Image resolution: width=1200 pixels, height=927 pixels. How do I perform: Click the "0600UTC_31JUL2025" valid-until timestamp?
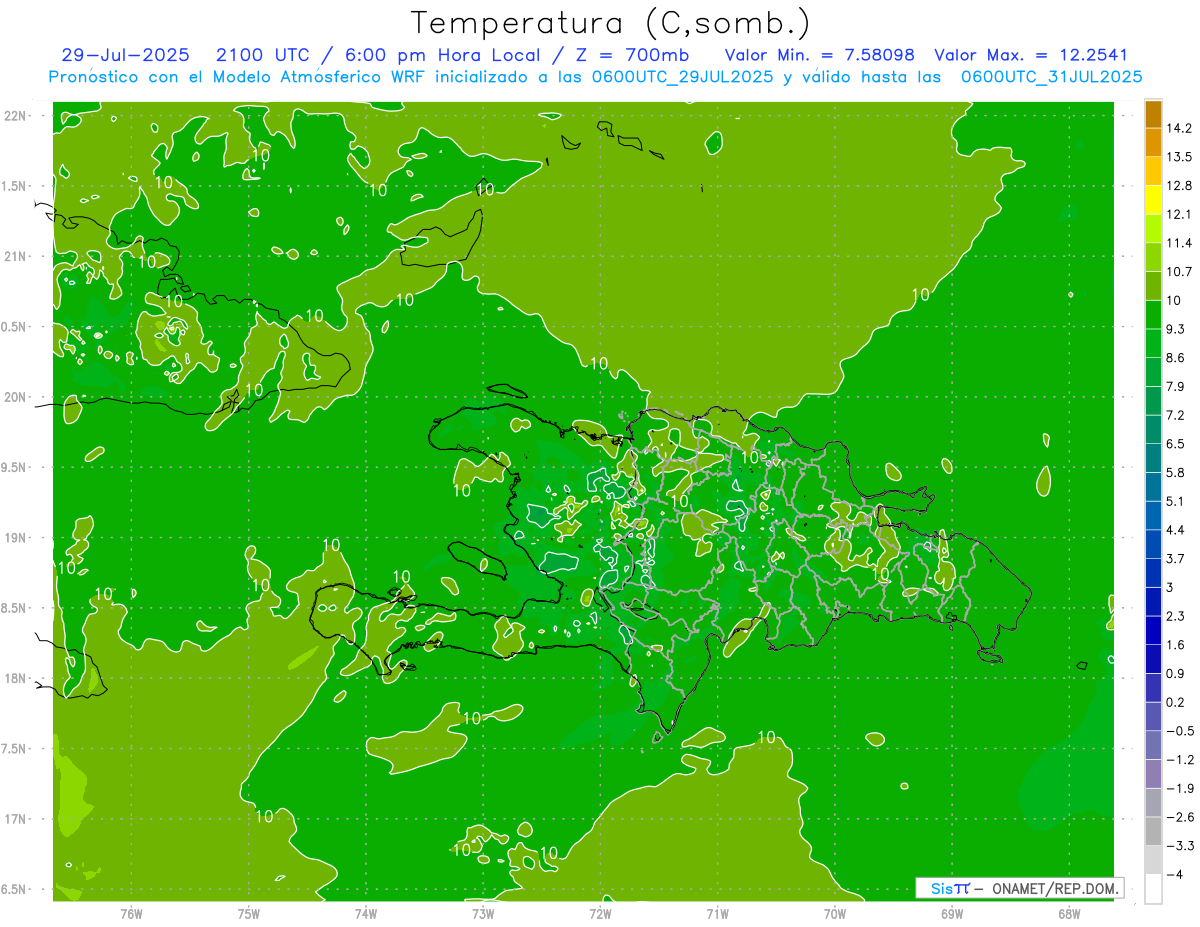[1052, 76]
